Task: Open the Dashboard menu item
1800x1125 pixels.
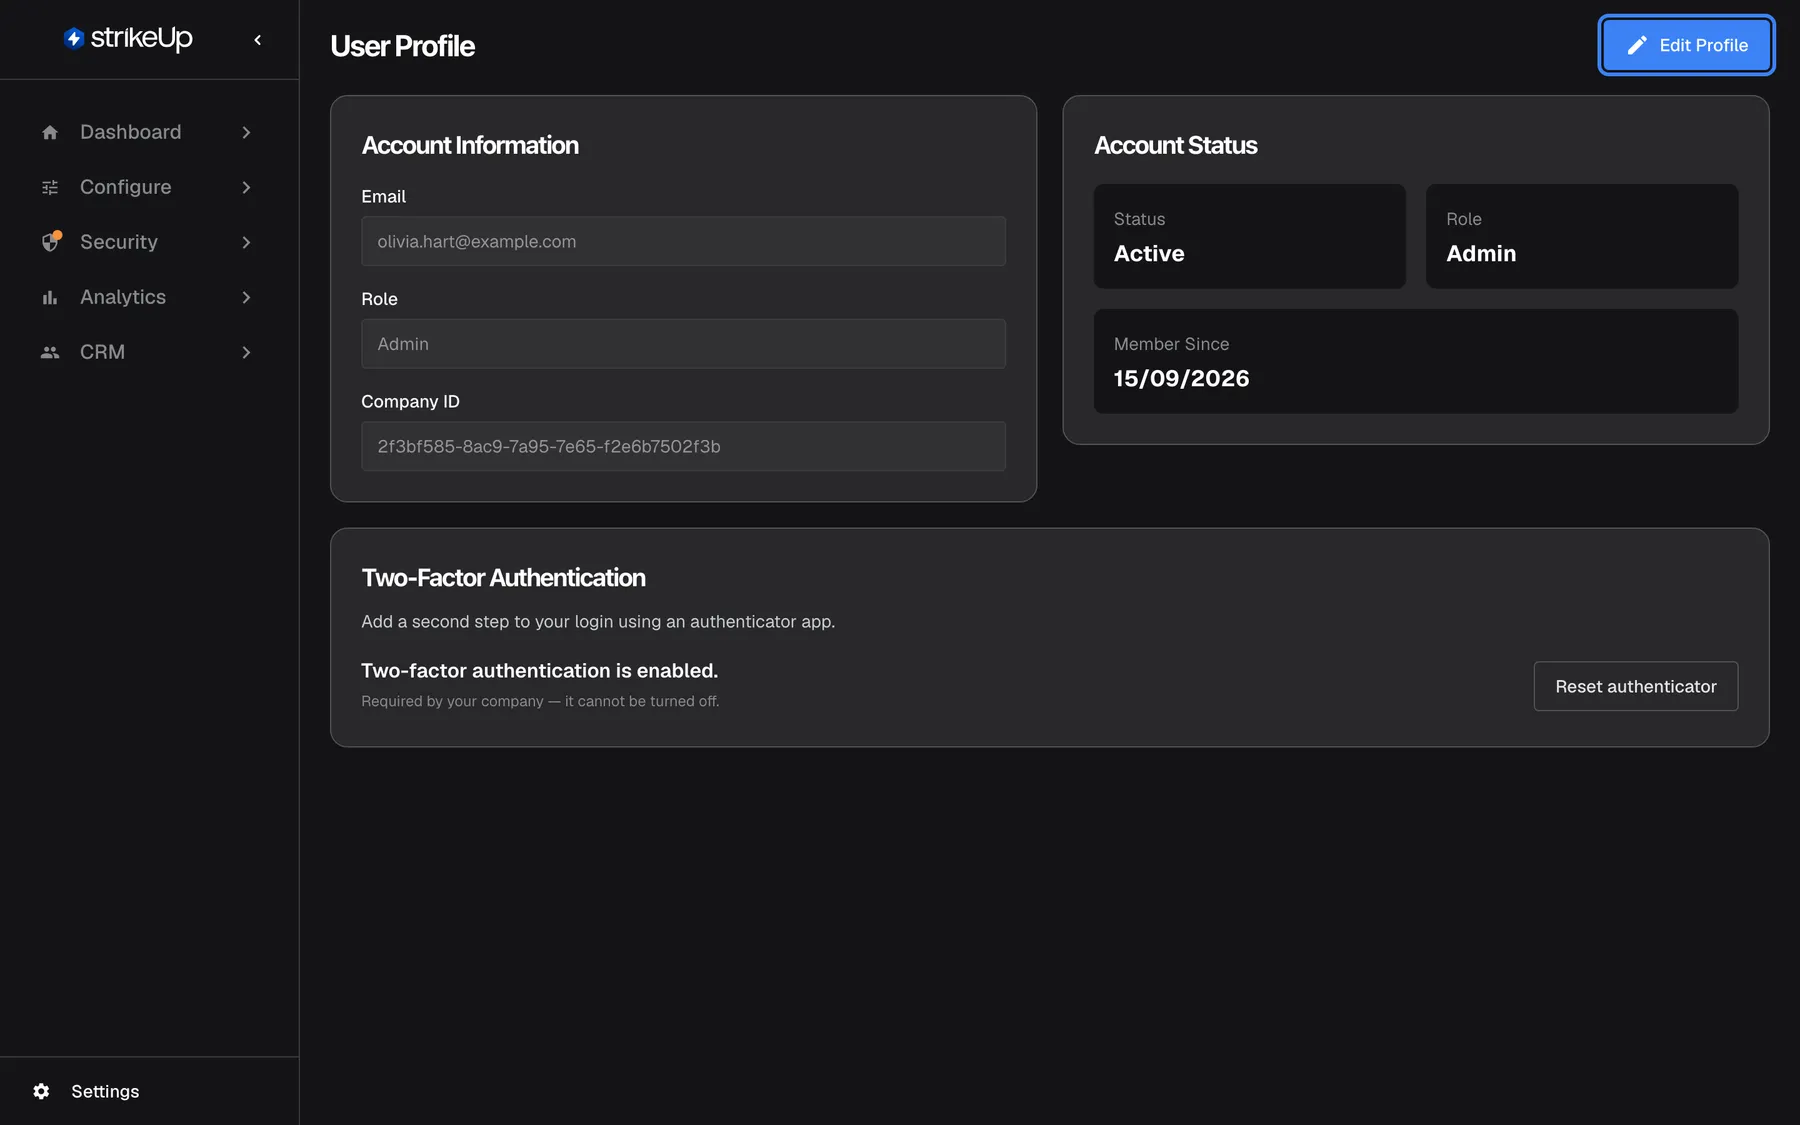Action: coord(149,132)
